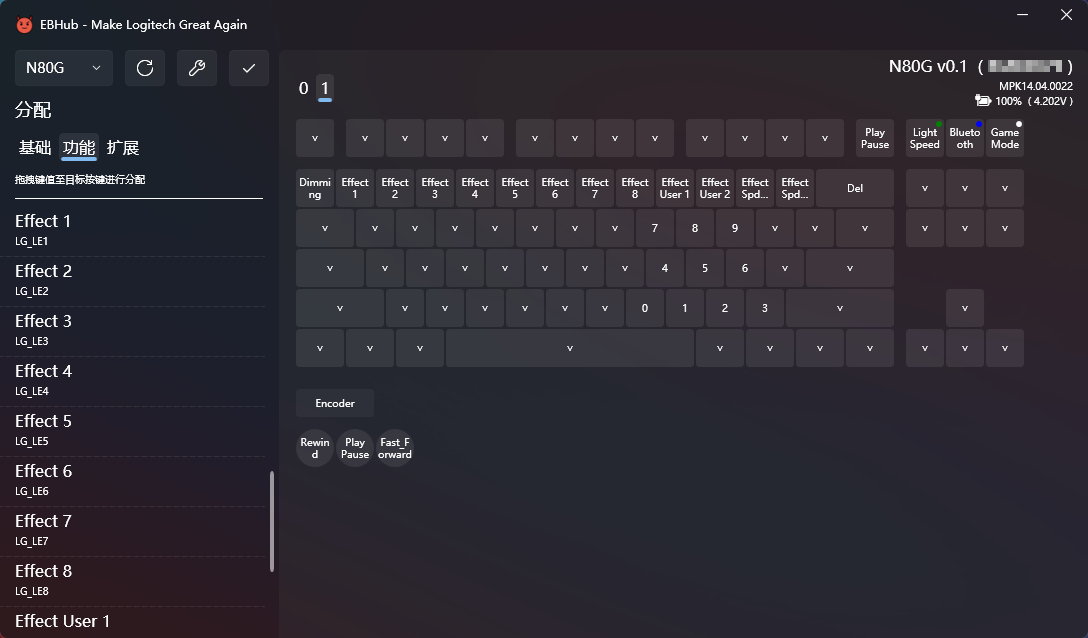Image resolution: width=1088 pixels, height=638 pixels.
Task: Switch to layer 0
Action: click(x=304, y=88)
